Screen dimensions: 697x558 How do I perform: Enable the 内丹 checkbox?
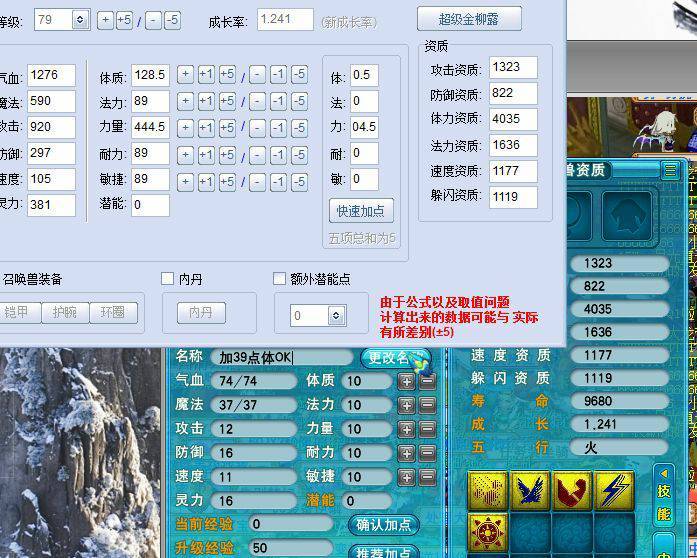pos(168,279)
